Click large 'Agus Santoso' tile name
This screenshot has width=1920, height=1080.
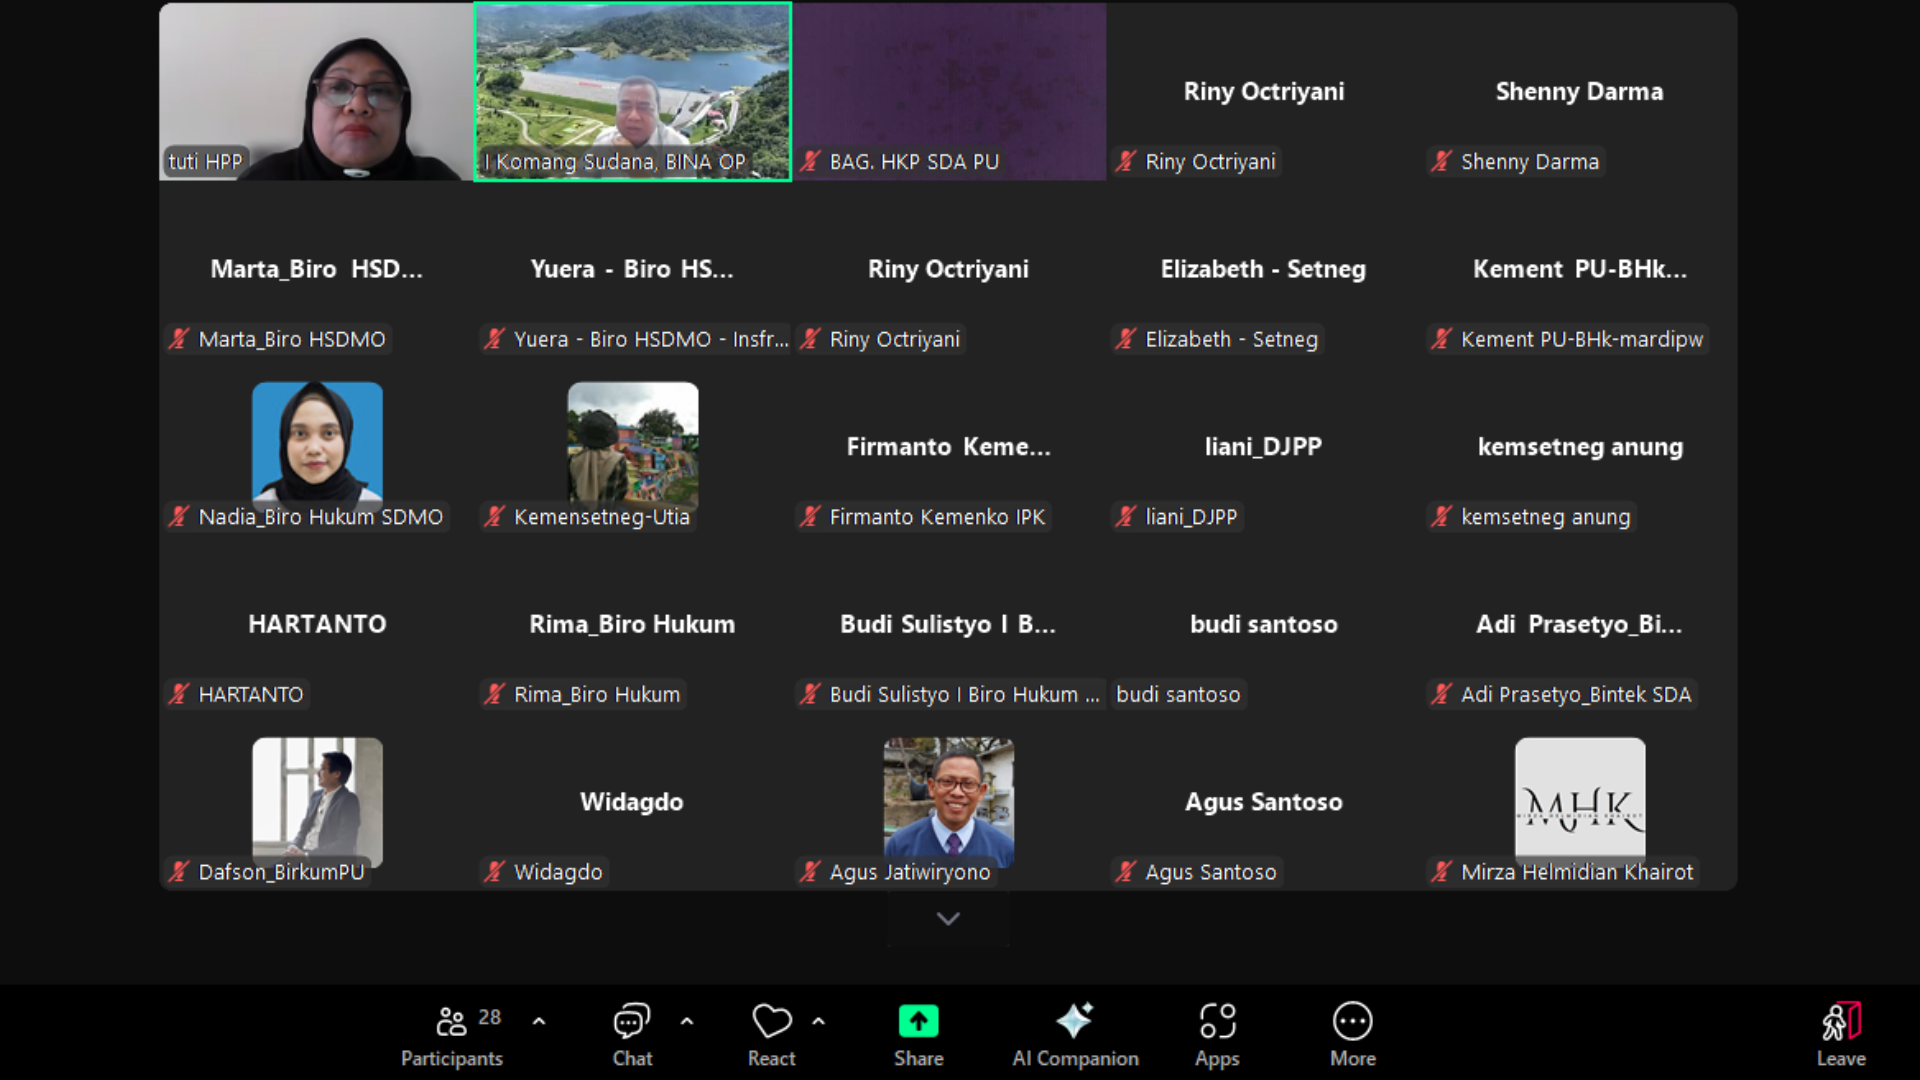(1263, 802)
